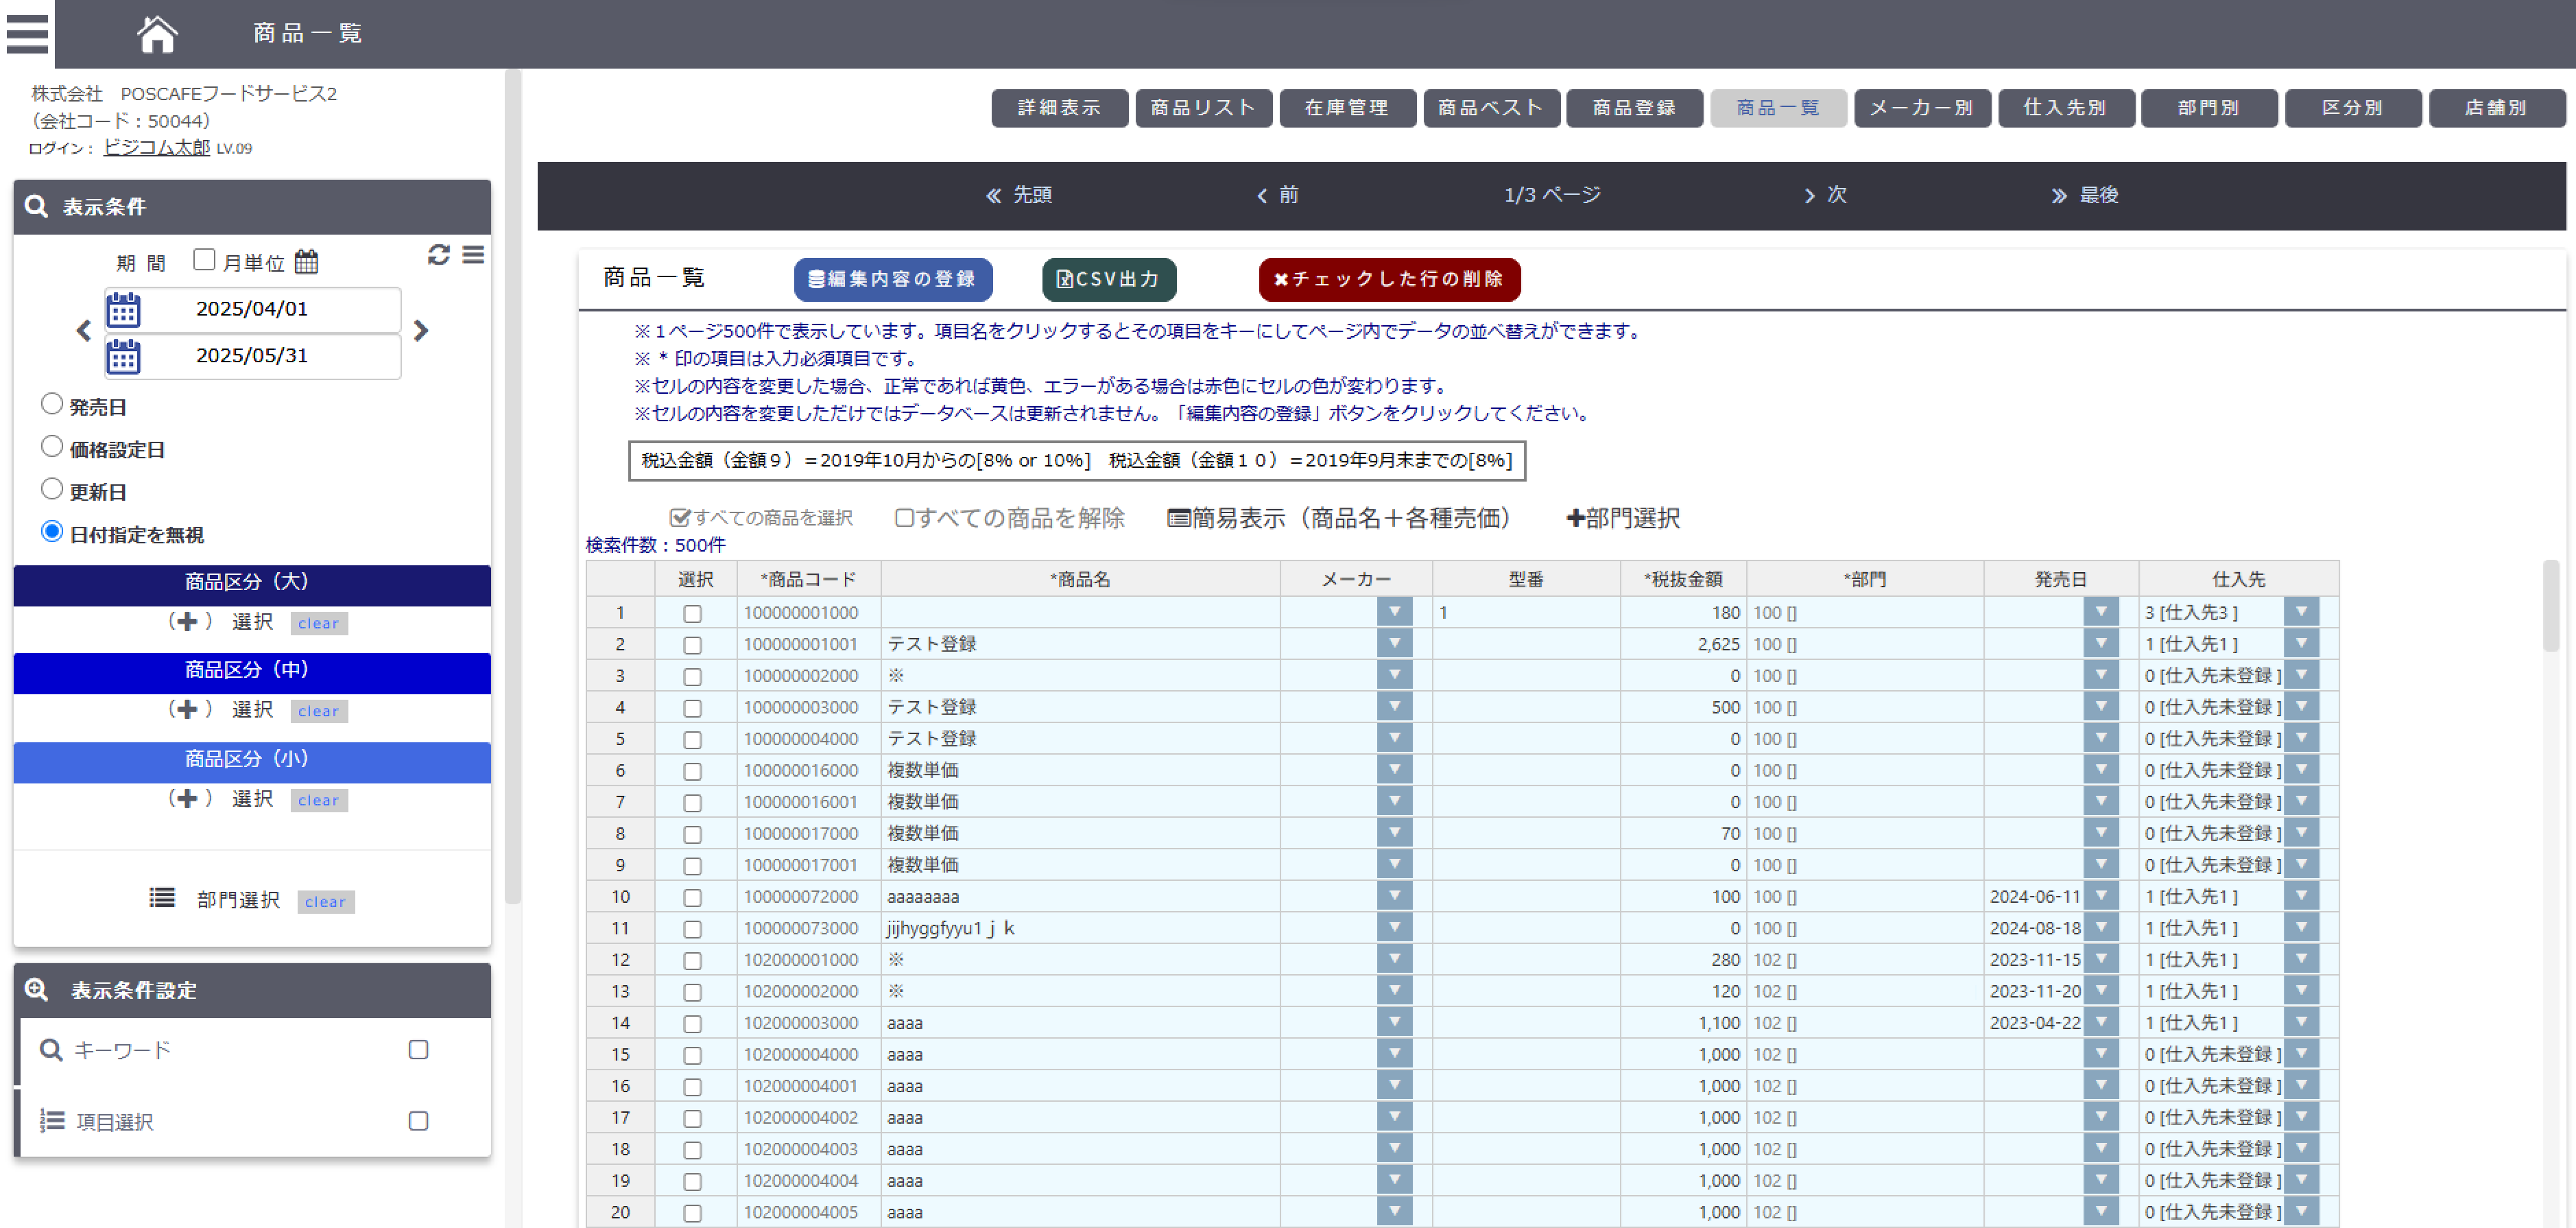Open the 部門別 tab
Screen dimensions: 2576x1228
pyautogui.click(x=2208, y=108)
